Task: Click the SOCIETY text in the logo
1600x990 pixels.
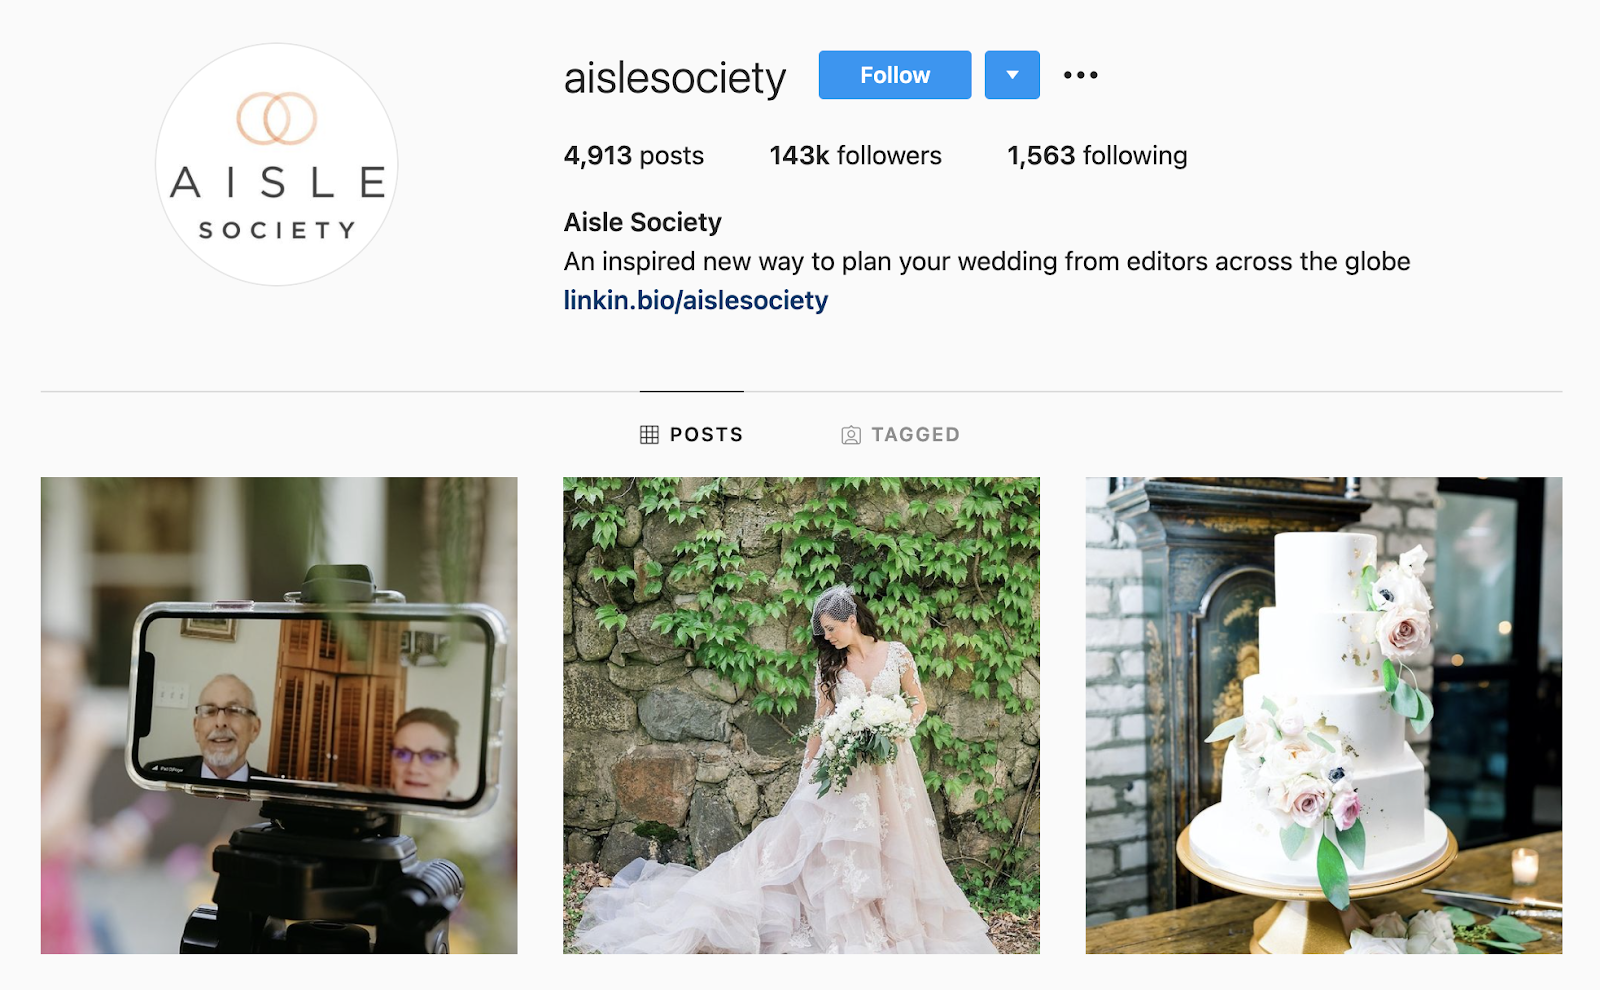Action: [277, 231]
